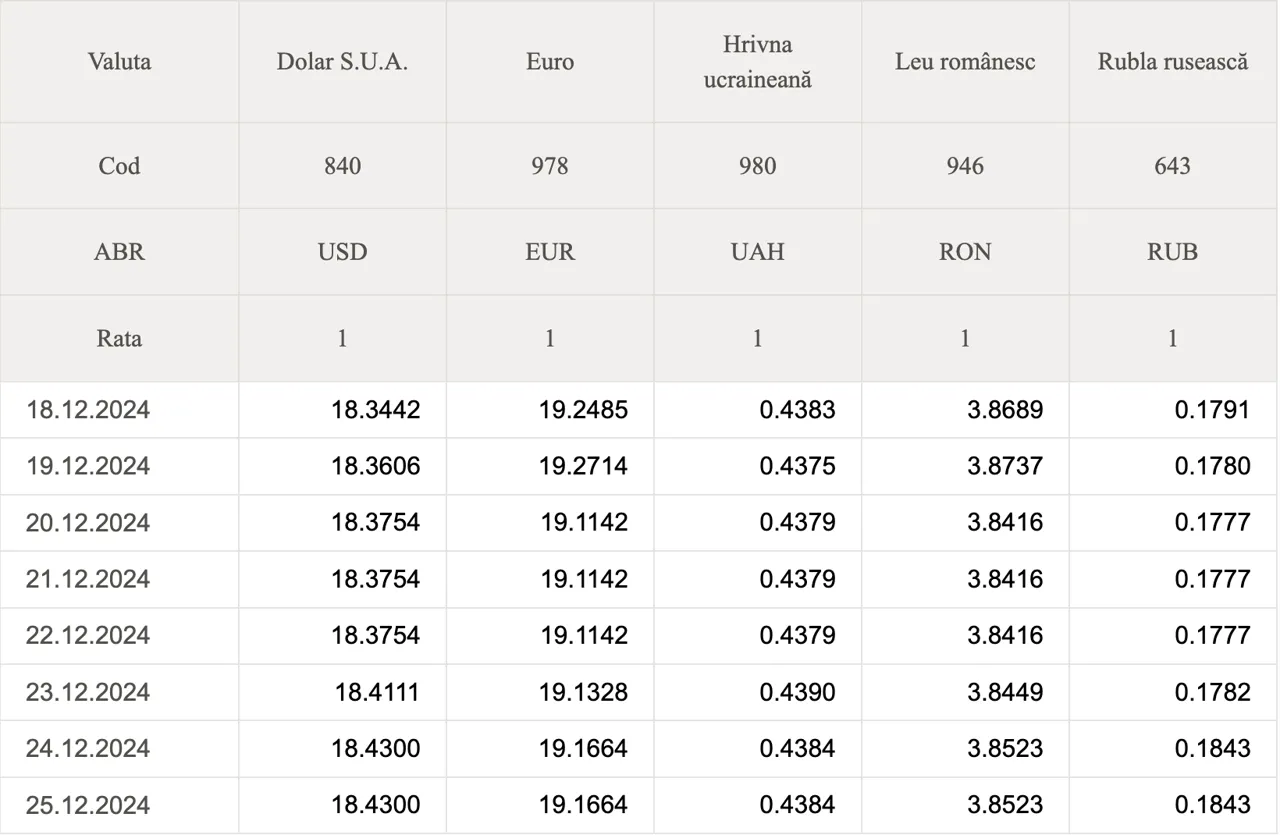Select the 23.12.2024 date cell
The width and height of the screenshot is (1280, 835).
point(119,692)
